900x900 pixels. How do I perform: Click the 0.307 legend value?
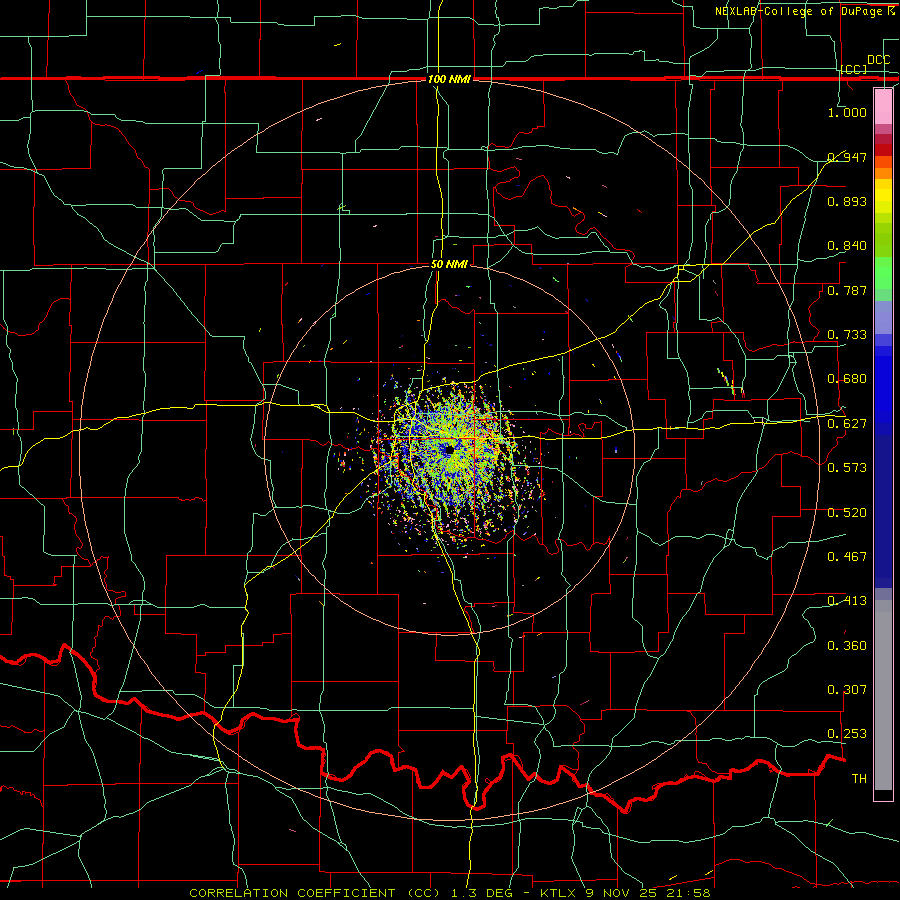click(x=847, y=690)
